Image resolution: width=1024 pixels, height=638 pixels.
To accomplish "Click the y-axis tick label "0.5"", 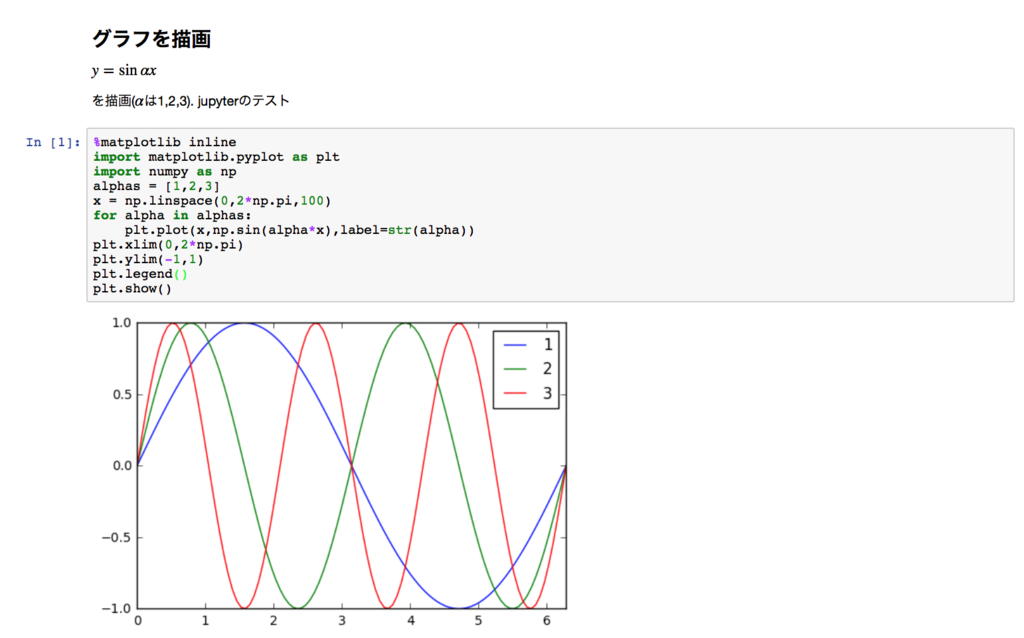I will coord(121,394).
